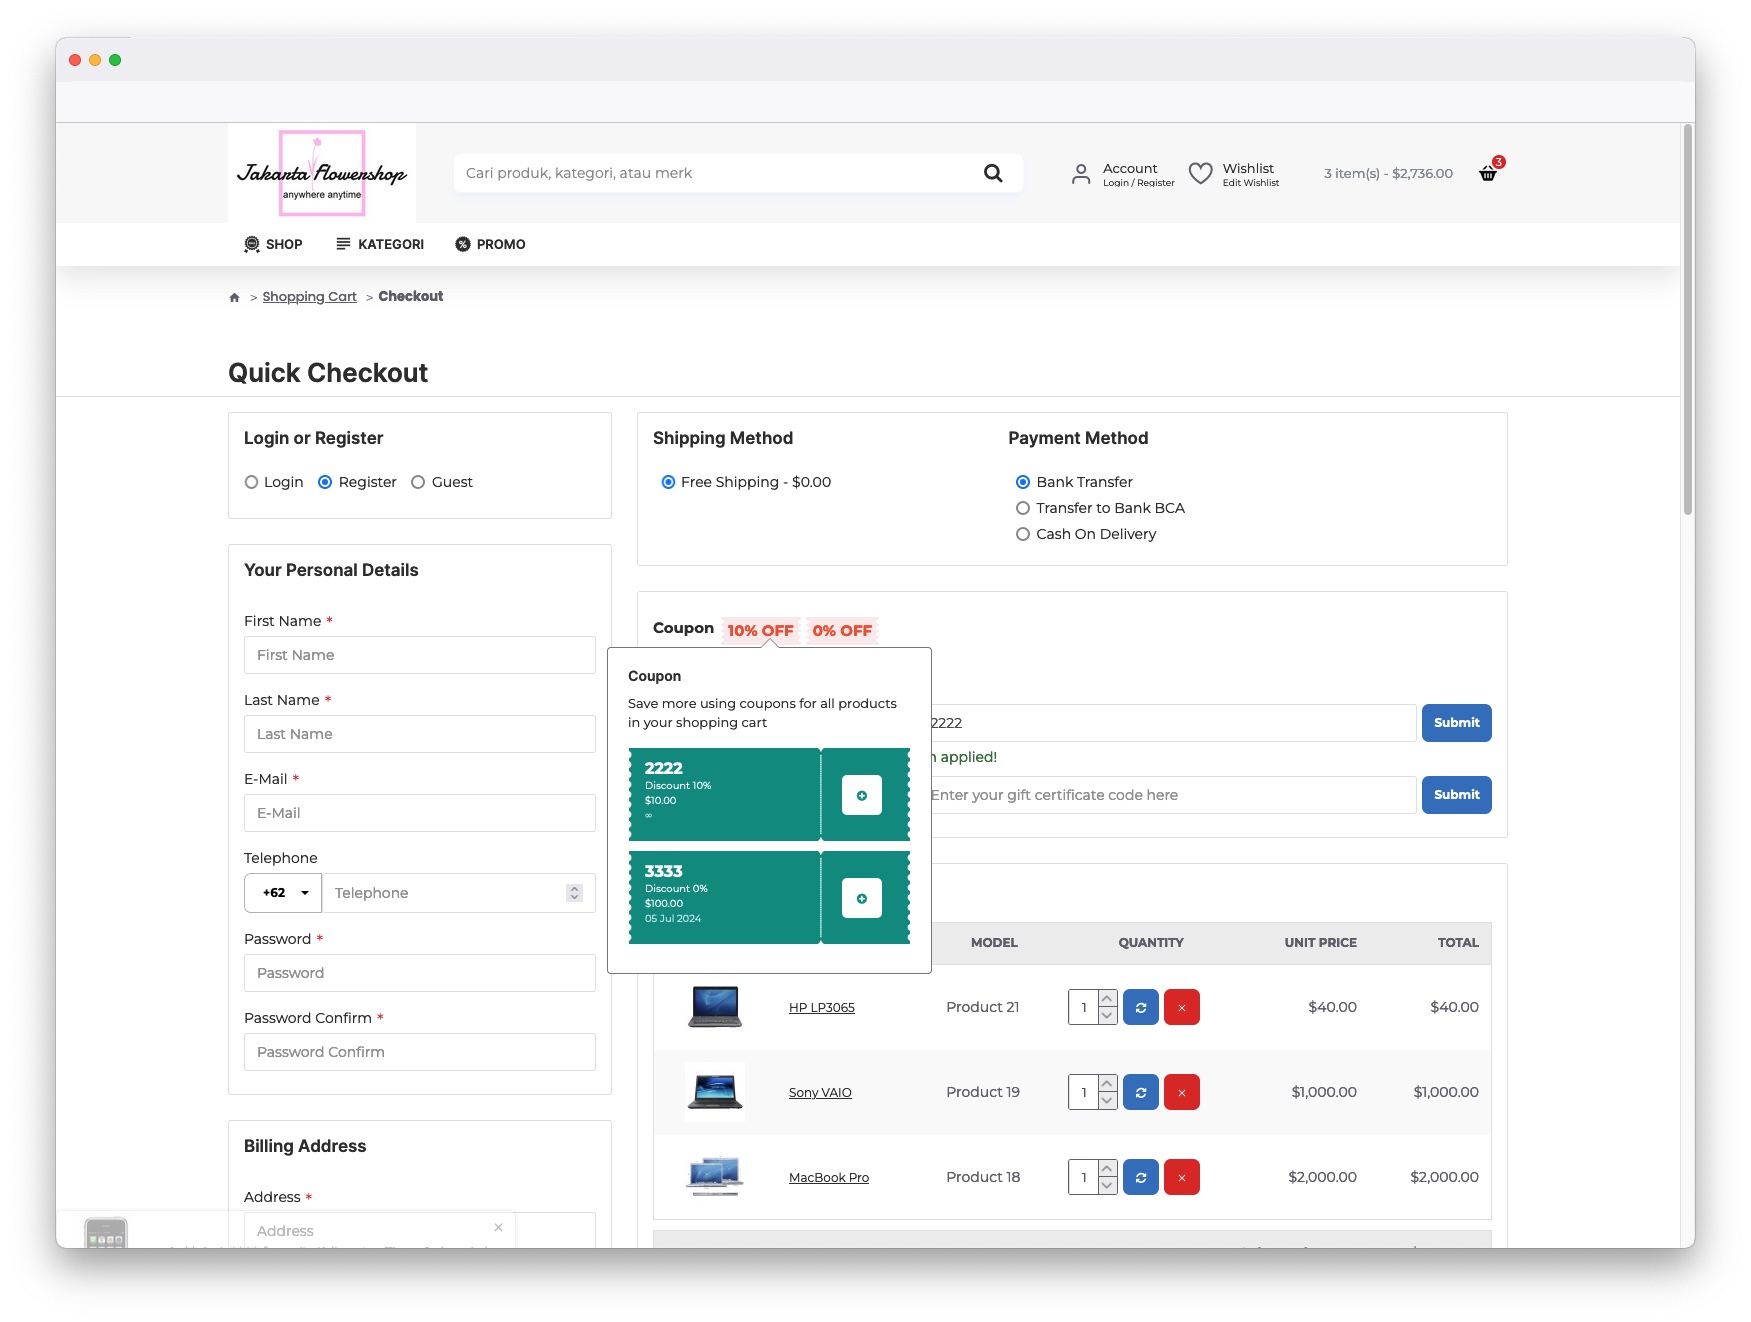Update HP LP3065 quantity via refresh icon
The image size is (1751, 1322).
click(x=1140, y=1007)
